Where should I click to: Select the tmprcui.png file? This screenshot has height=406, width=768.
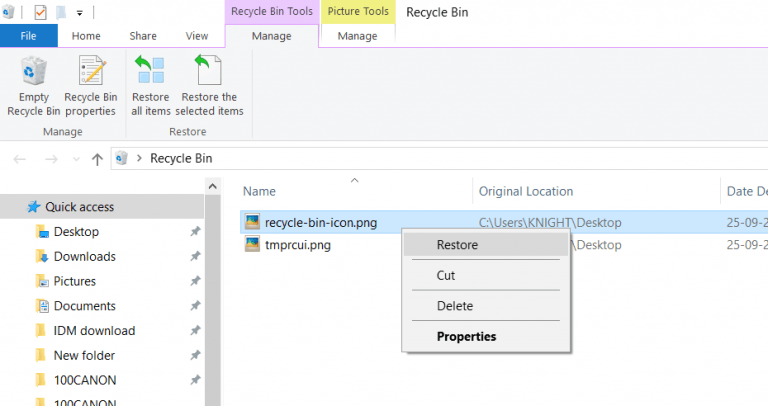click(x=298, y=245)
